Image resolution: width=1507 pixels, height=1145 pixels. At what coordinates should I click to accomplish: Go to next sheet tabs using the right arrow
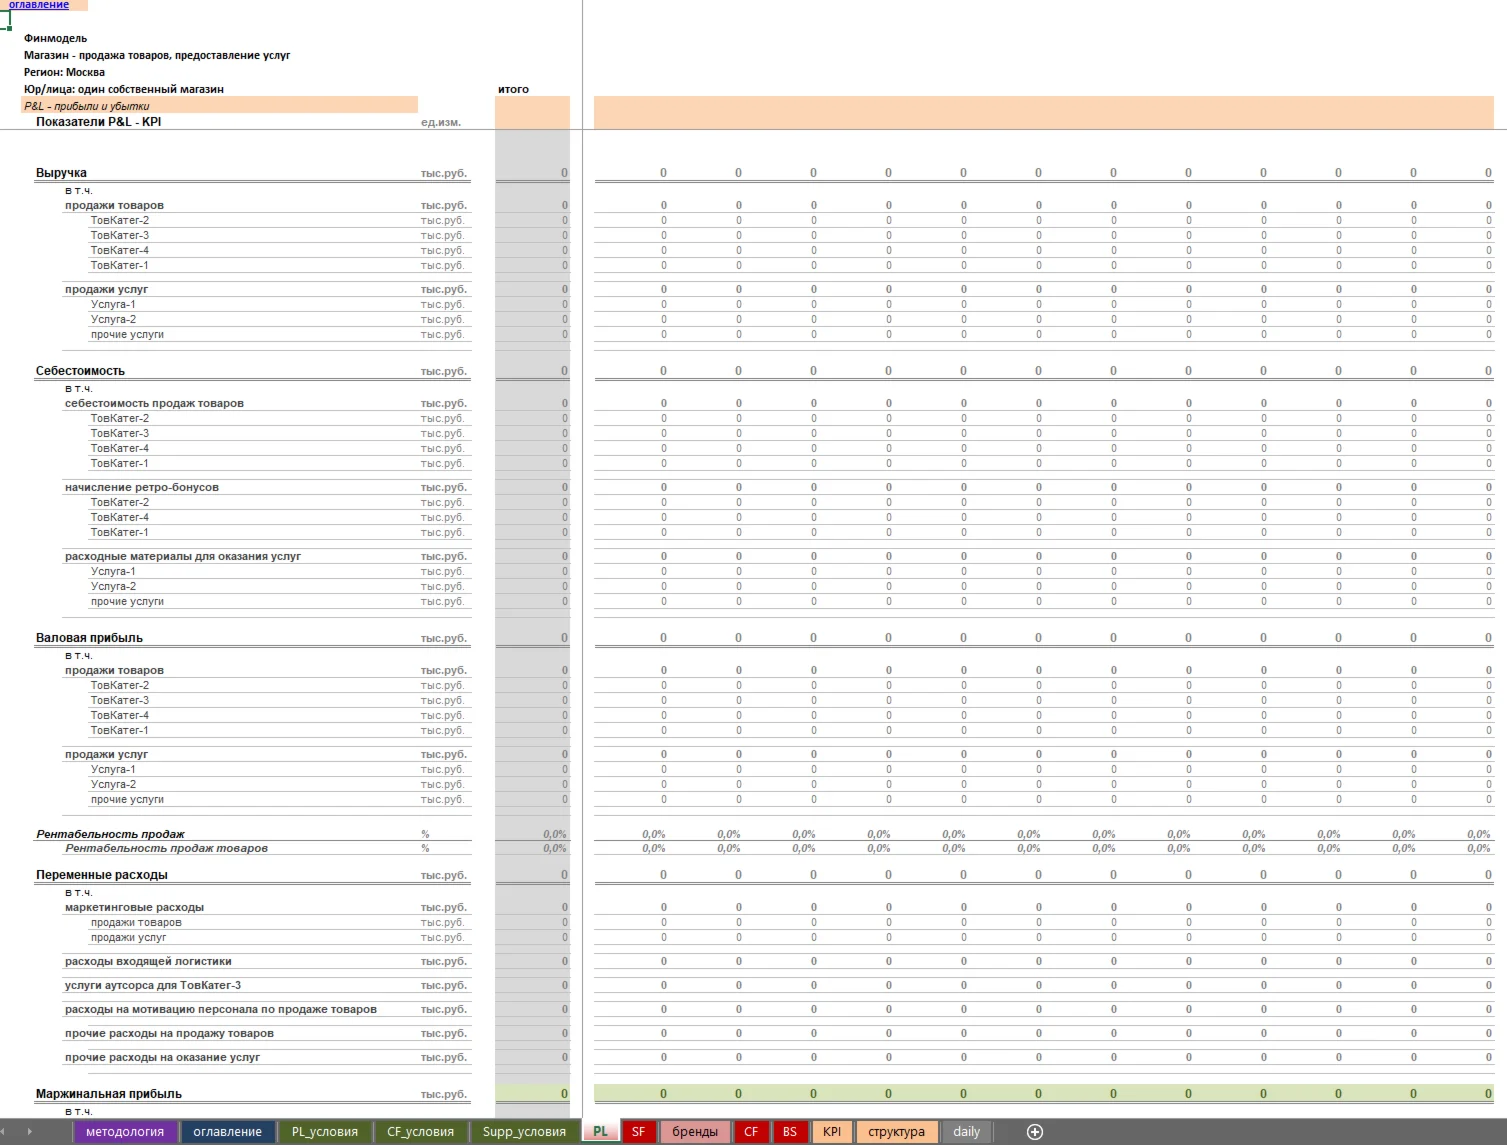pyautogui.click(x=29, y=1132)
